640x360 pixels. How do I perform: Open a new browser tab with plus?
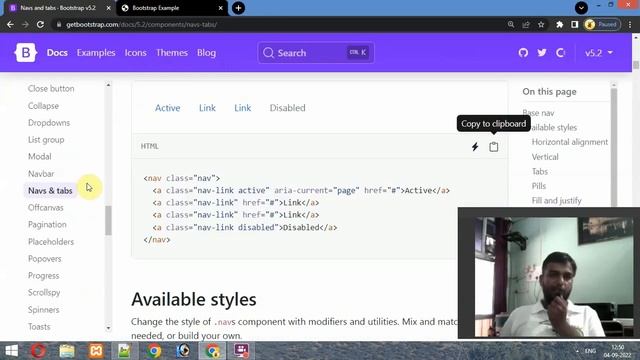pos(238,8)
